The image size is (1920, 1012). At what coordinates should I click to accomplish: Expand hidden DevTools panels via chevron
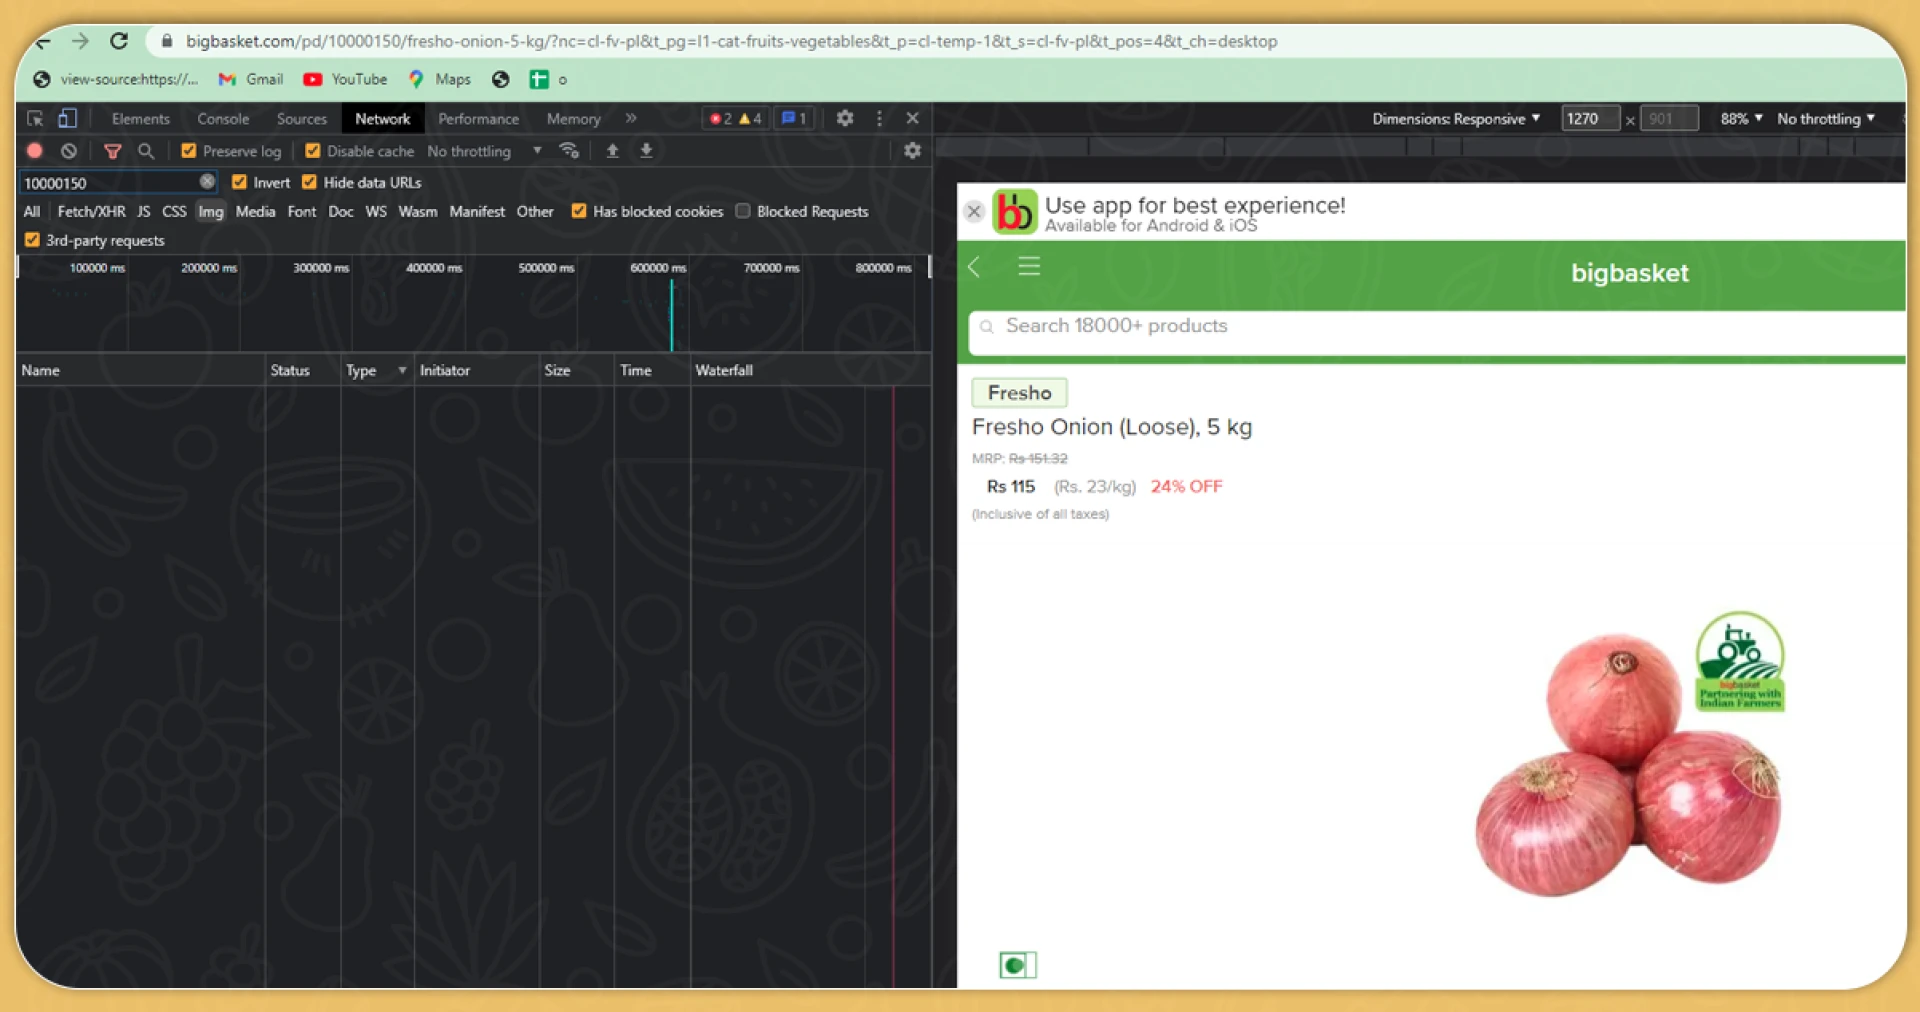[x=631, y=118]
